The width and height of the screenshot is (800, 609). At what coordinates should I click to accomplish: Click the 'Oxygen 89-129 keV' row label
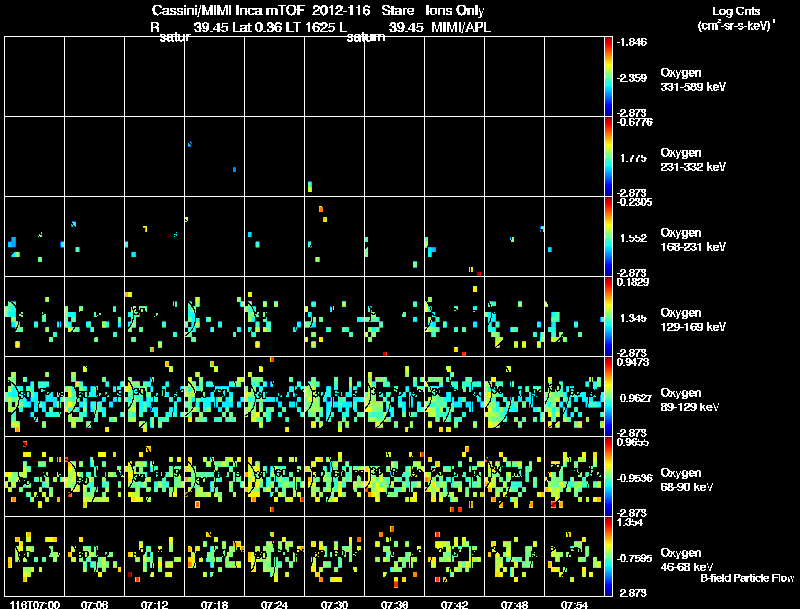690,400
